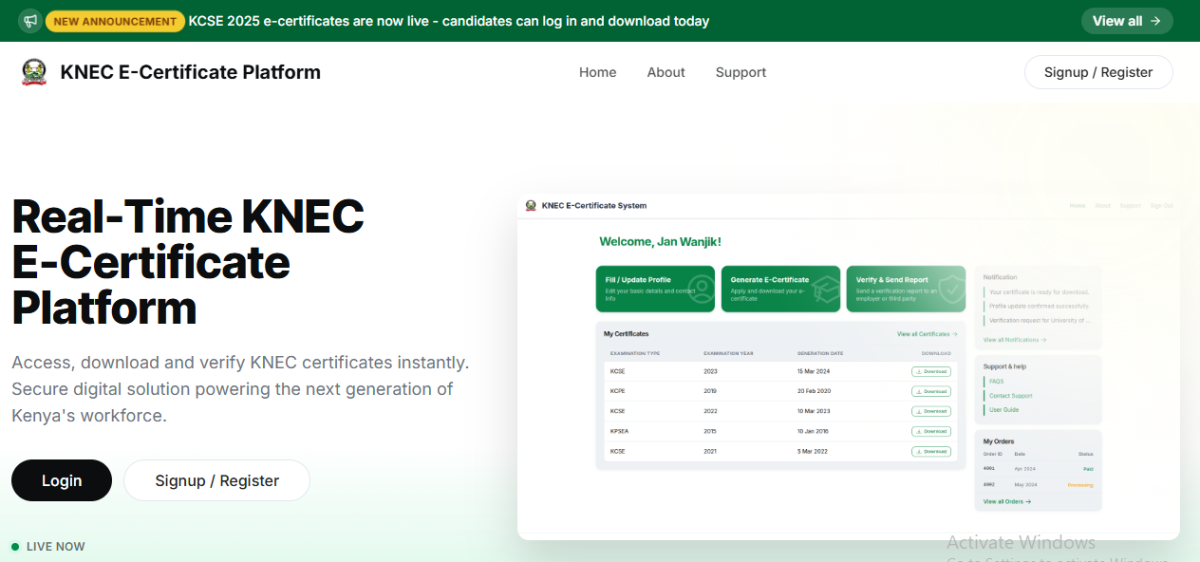The image size is (1200, 562).
Task: Click Signup / Register beside Login
Action: click(x=217, y=480)
